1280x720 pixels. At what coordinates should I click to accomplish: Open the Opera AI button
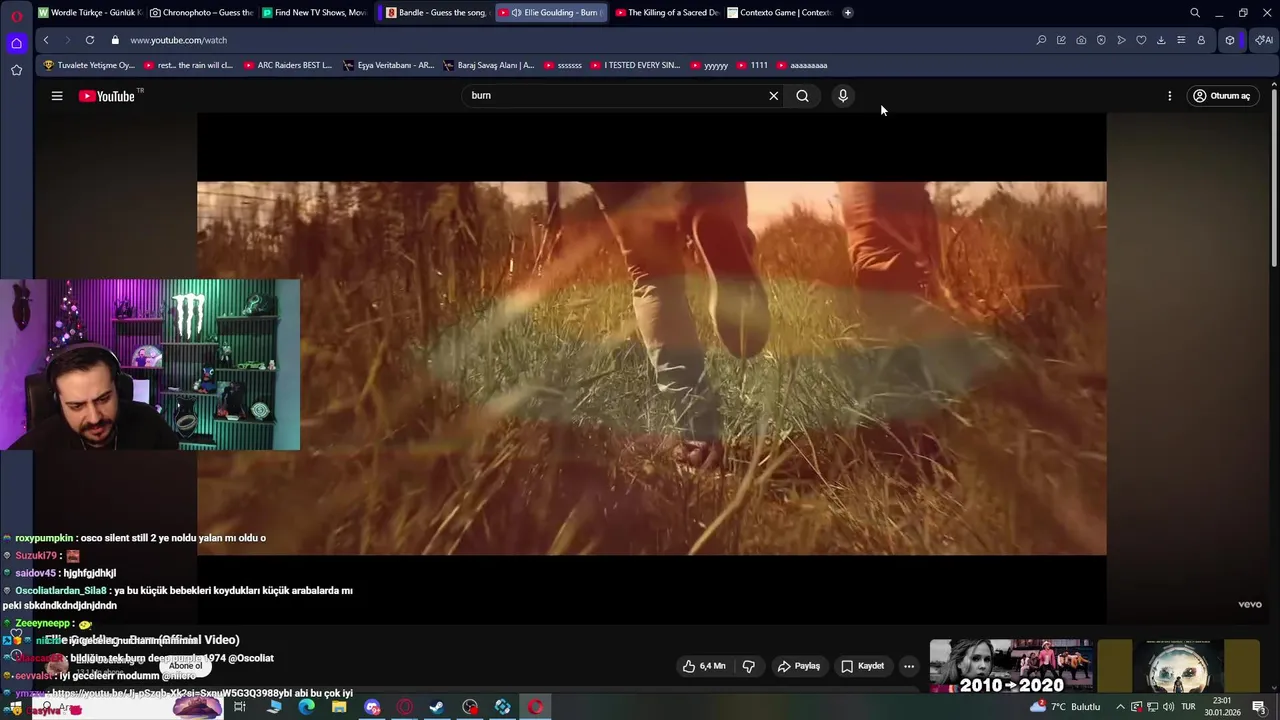[1264, 40]
